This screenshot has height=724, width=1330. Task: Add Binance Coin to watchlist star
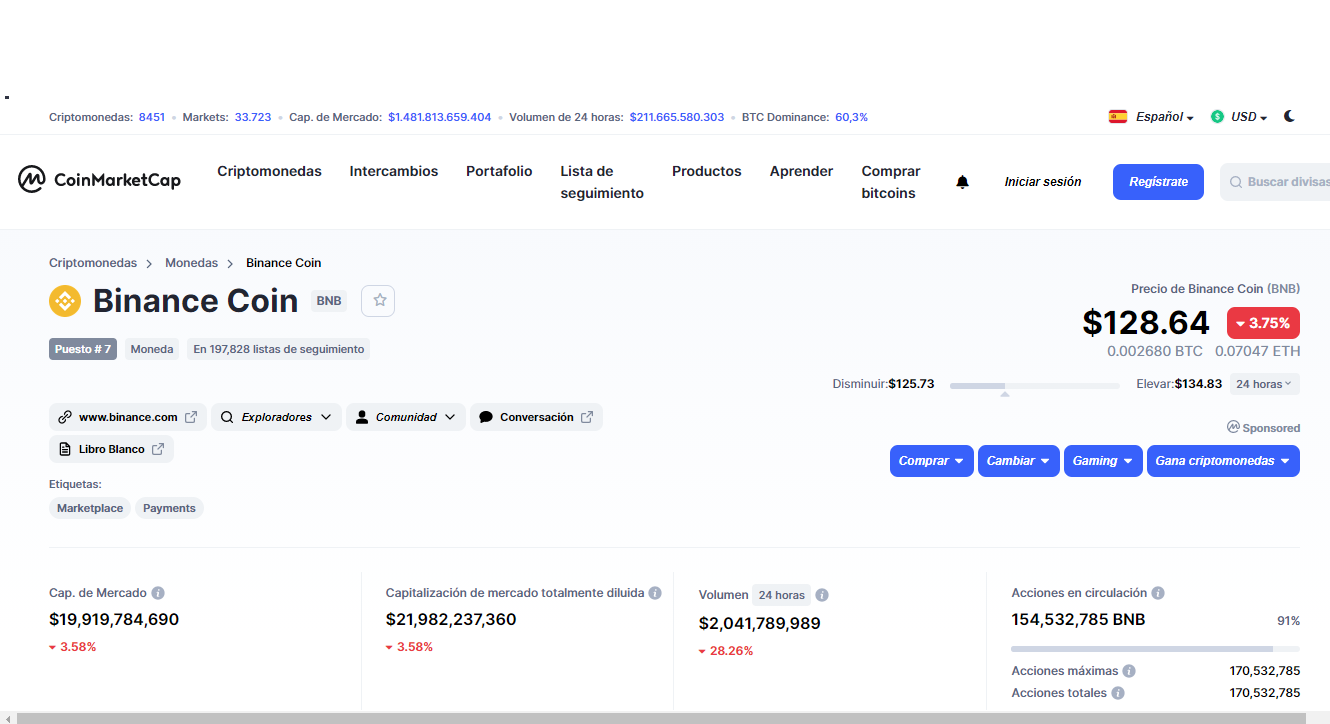tap(379, 300)
